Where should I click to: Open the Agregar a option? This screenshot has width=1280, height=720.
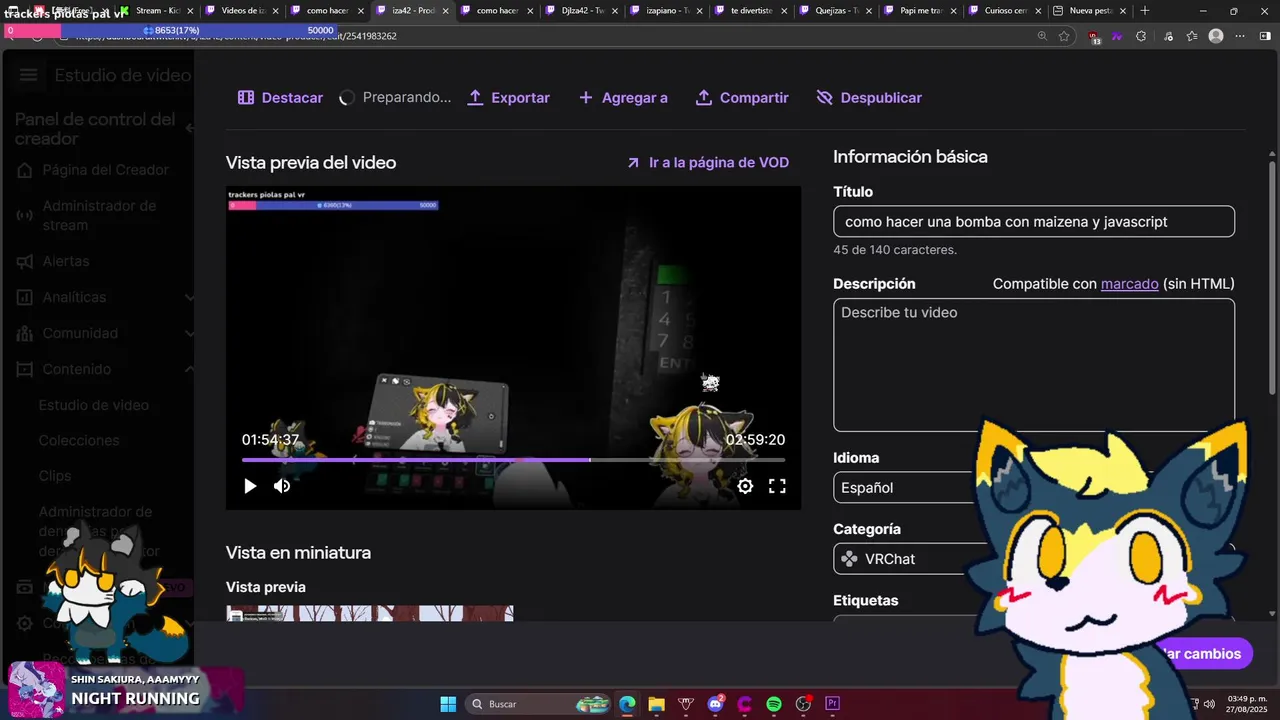[x=623, y=98]
